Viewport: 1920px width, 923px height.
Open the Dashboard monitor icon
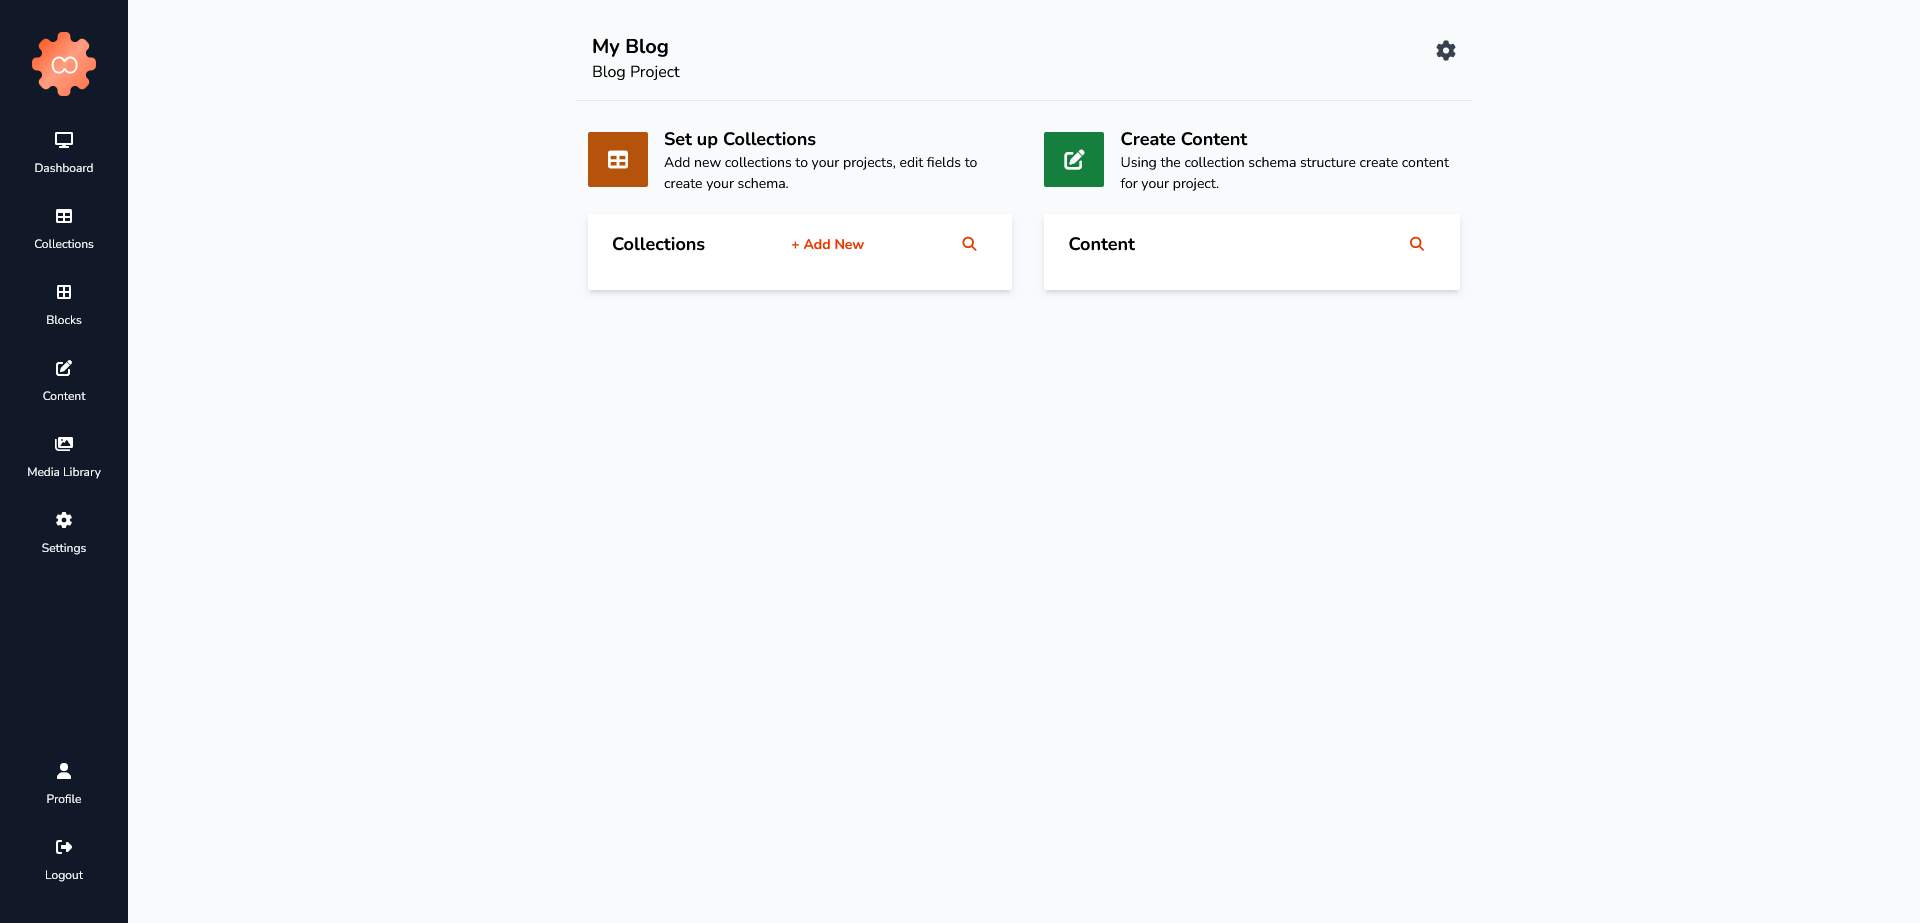coord(64,140)
